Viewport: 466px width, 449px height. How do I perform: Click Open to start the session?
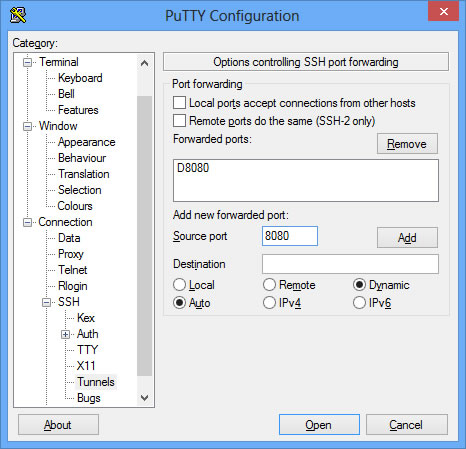click(319, 425)
